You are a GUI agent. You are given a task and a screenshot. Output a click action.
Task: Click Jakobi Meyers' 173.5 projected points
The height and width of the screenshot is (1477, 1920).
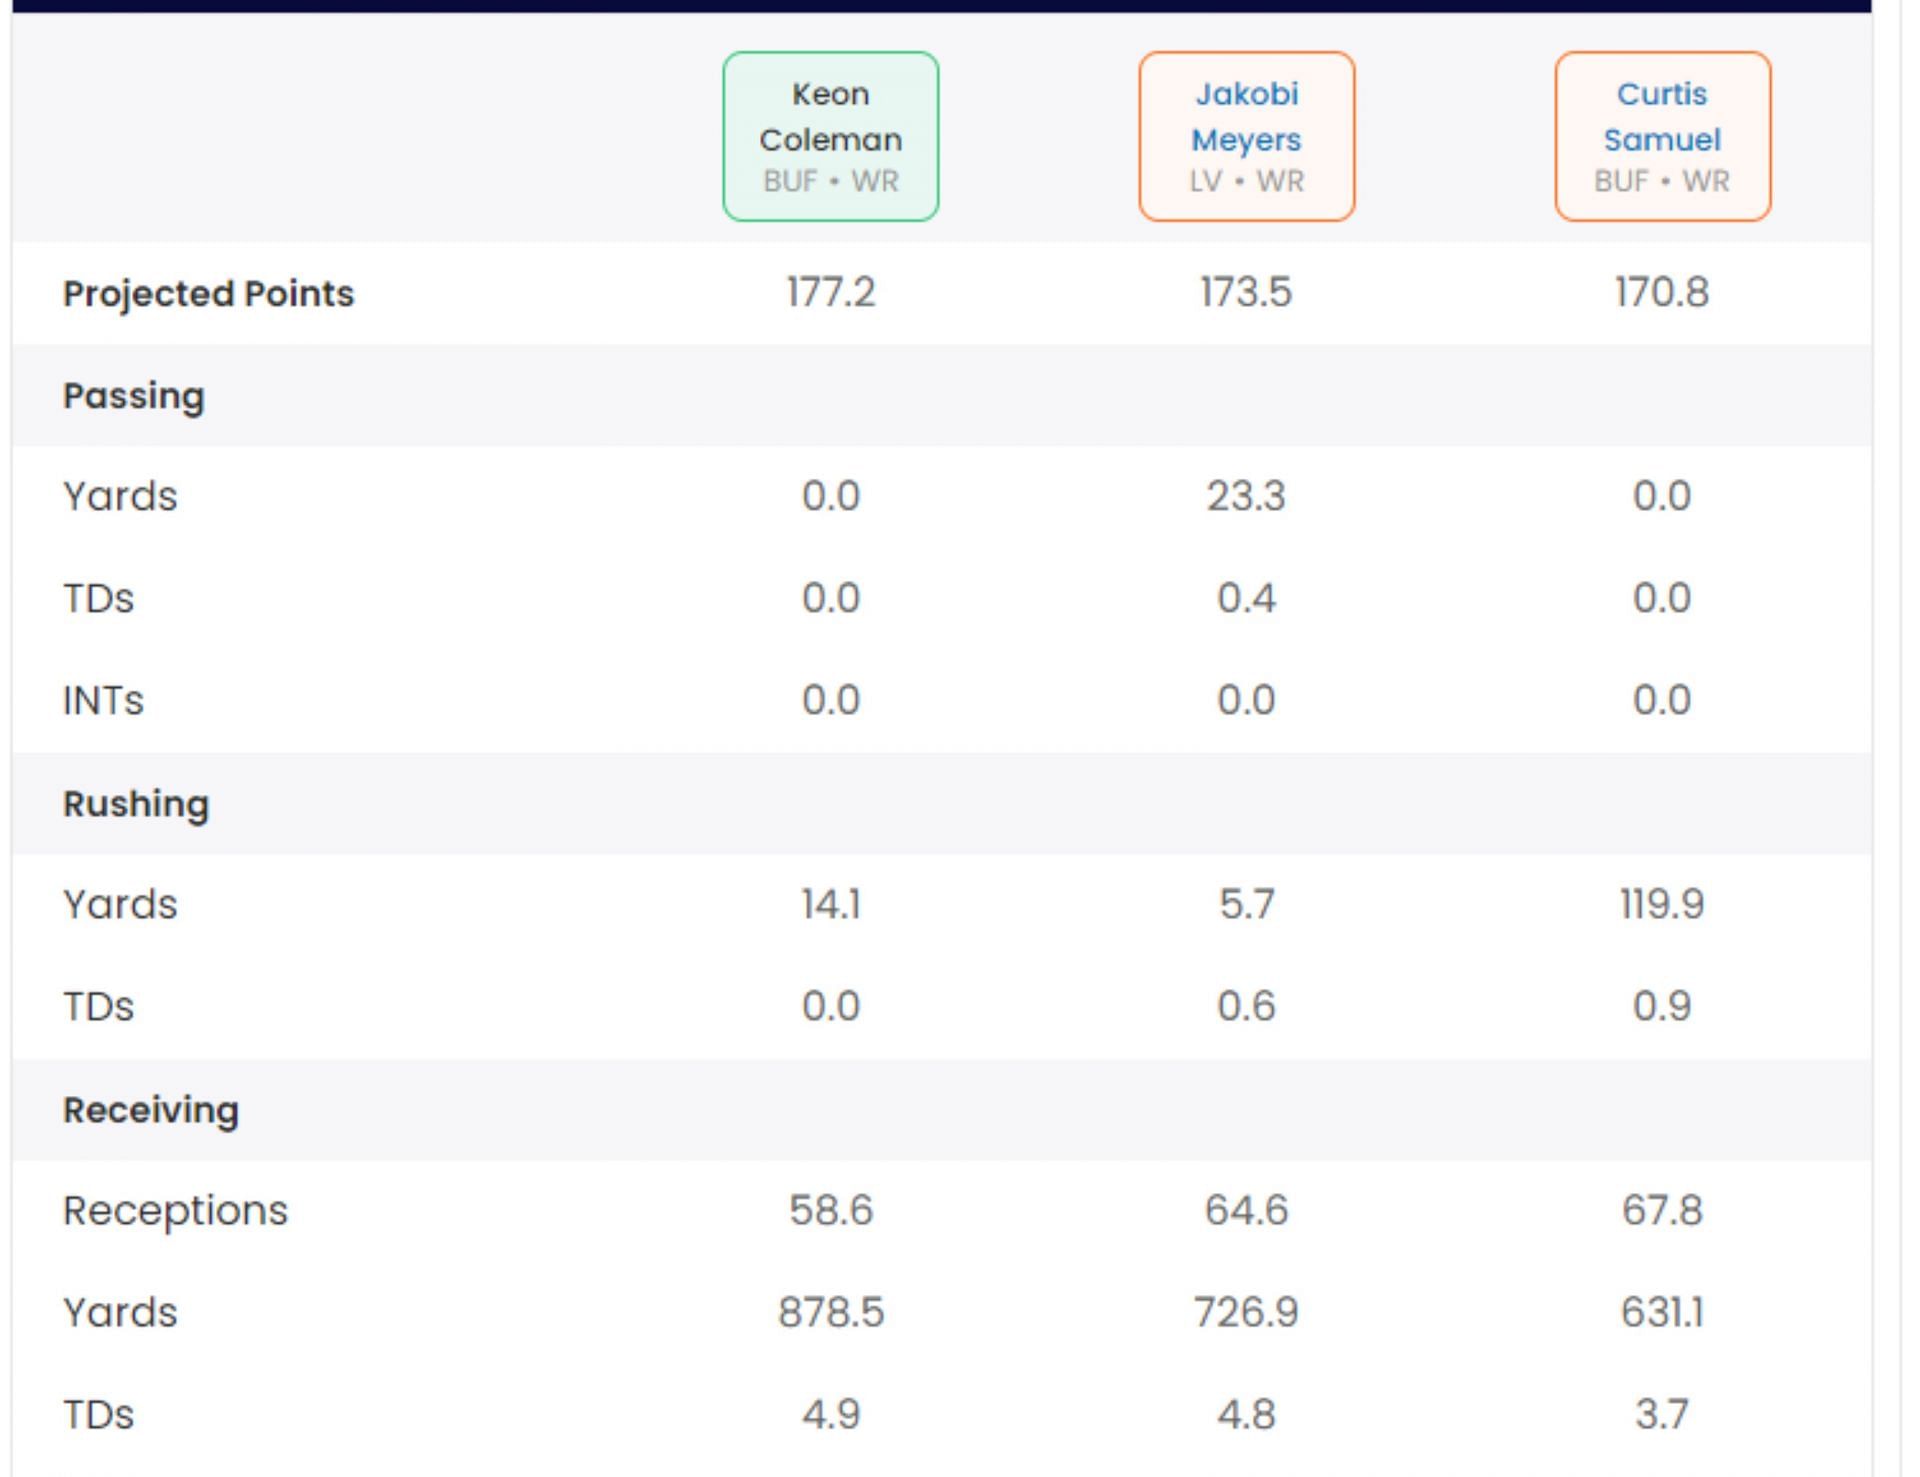(1246, 292)
